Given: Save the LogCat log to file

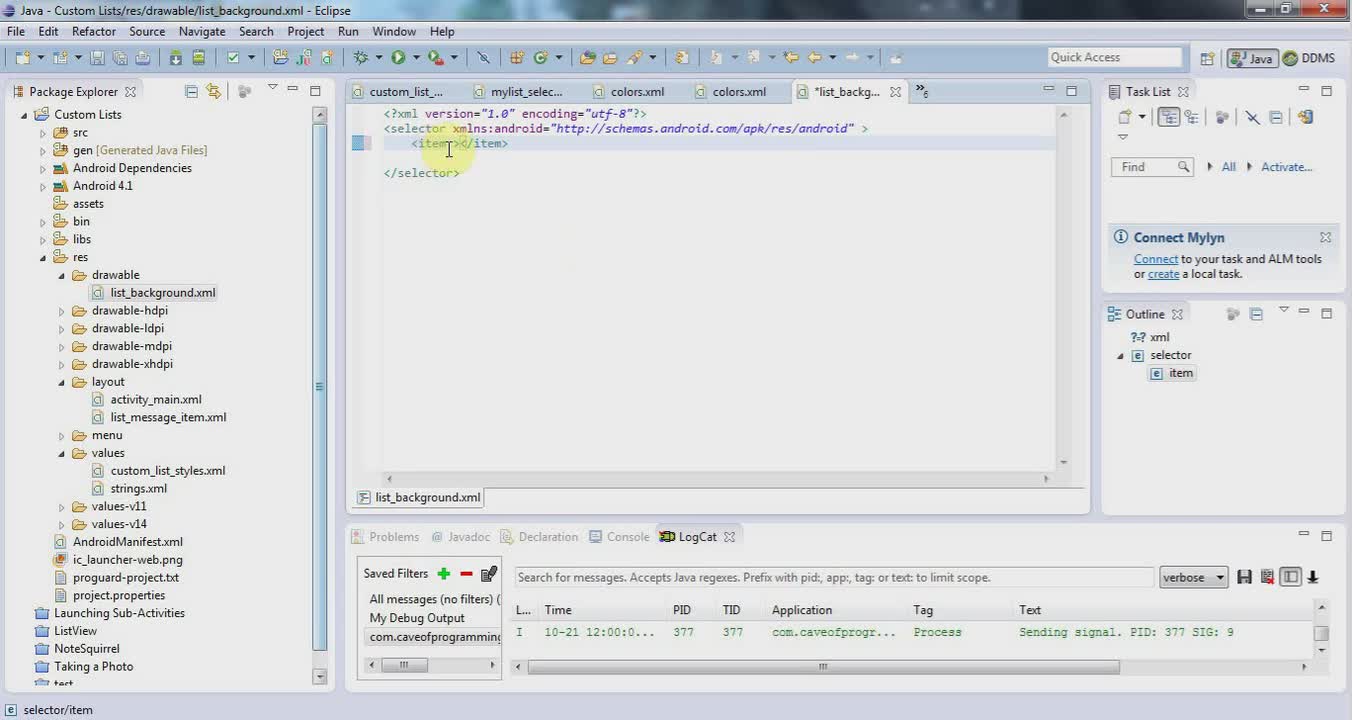Looking at the screenshot, I should (1245, 577).
